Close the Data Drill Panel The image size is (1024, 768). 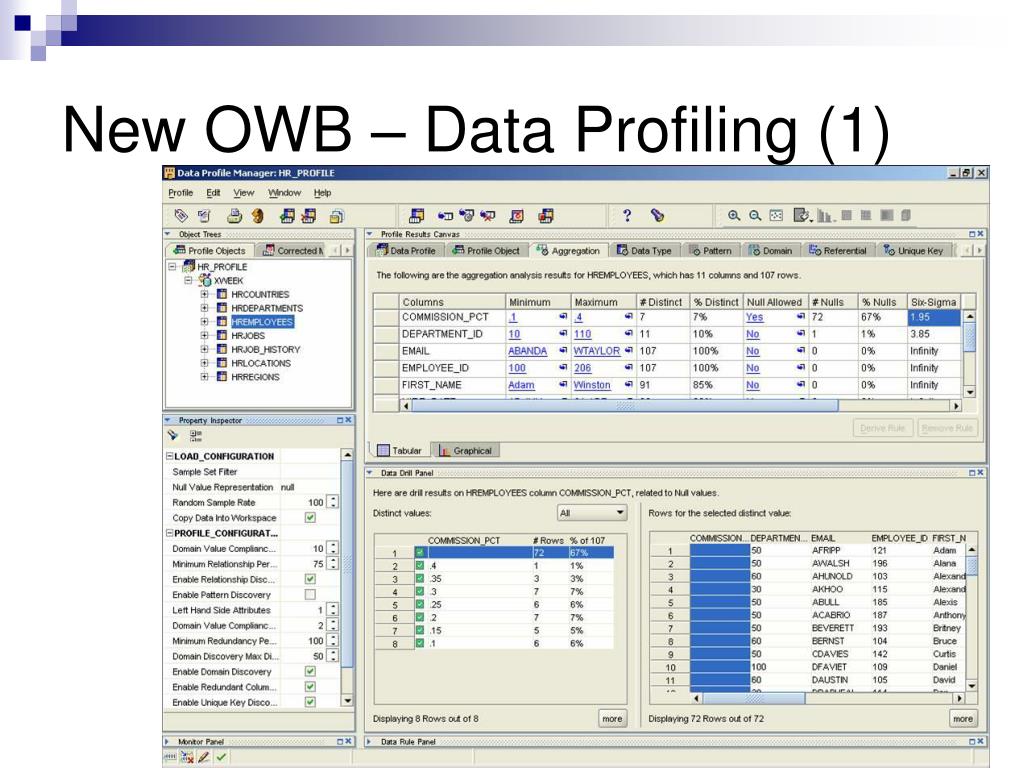(x=980, y=473)
